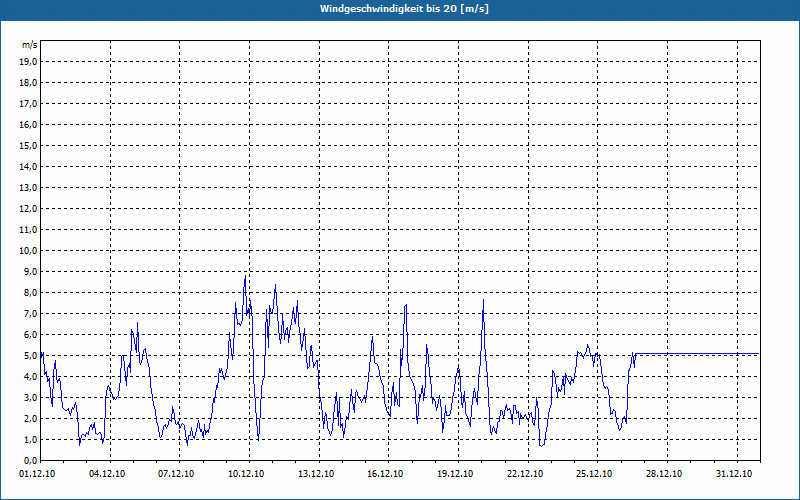800x500 pixels.
Task: Click the 25.12.10 date label
Action: 594,474
